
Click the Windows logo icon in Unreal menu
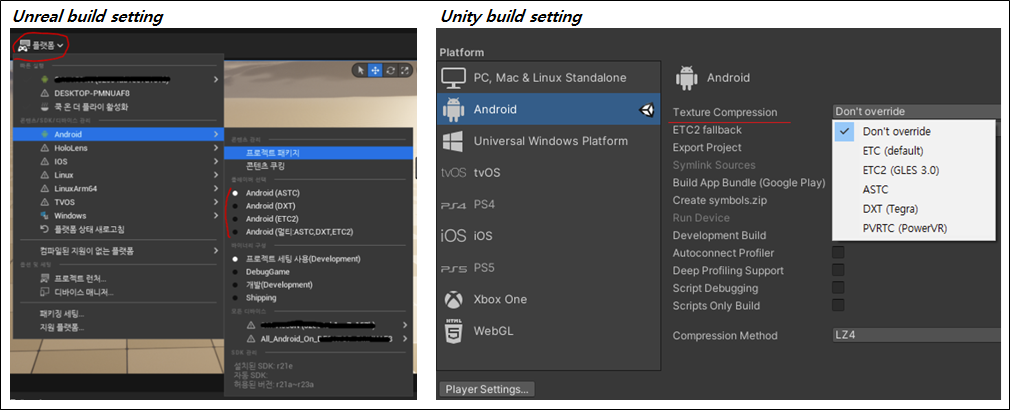[44, 216]
